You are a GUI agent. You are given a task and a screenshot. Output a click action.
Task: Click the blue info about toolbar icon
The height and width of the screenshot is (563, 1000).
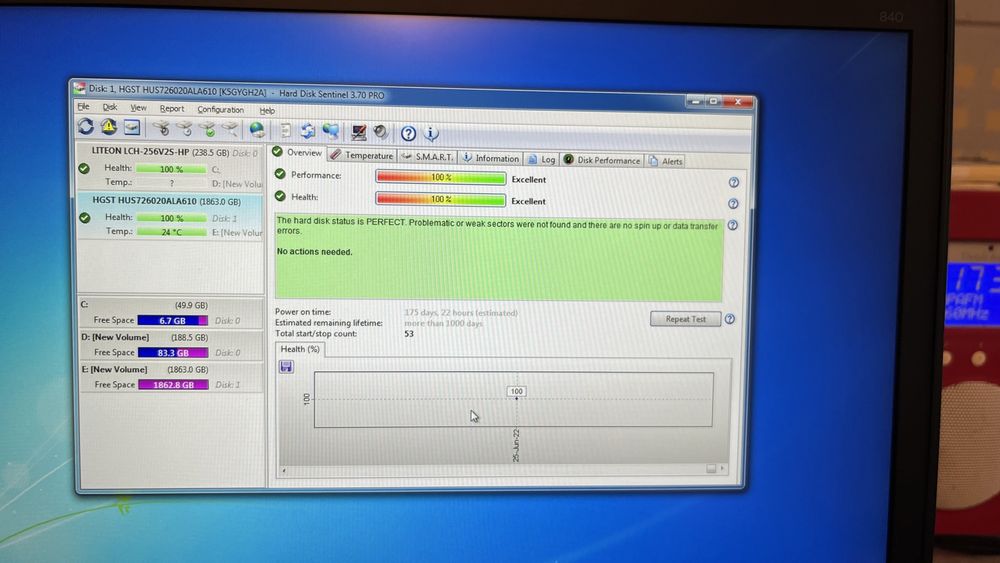(431, 133)
